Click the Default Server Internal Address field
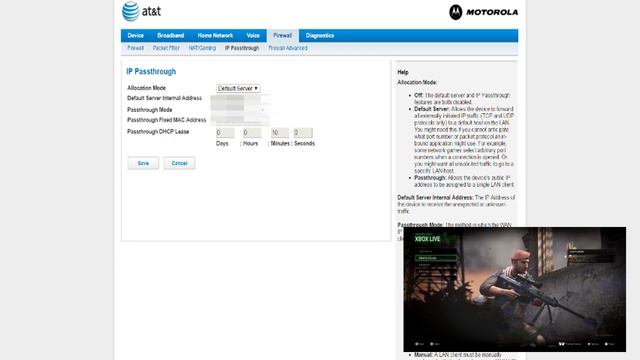 [240, 98]
